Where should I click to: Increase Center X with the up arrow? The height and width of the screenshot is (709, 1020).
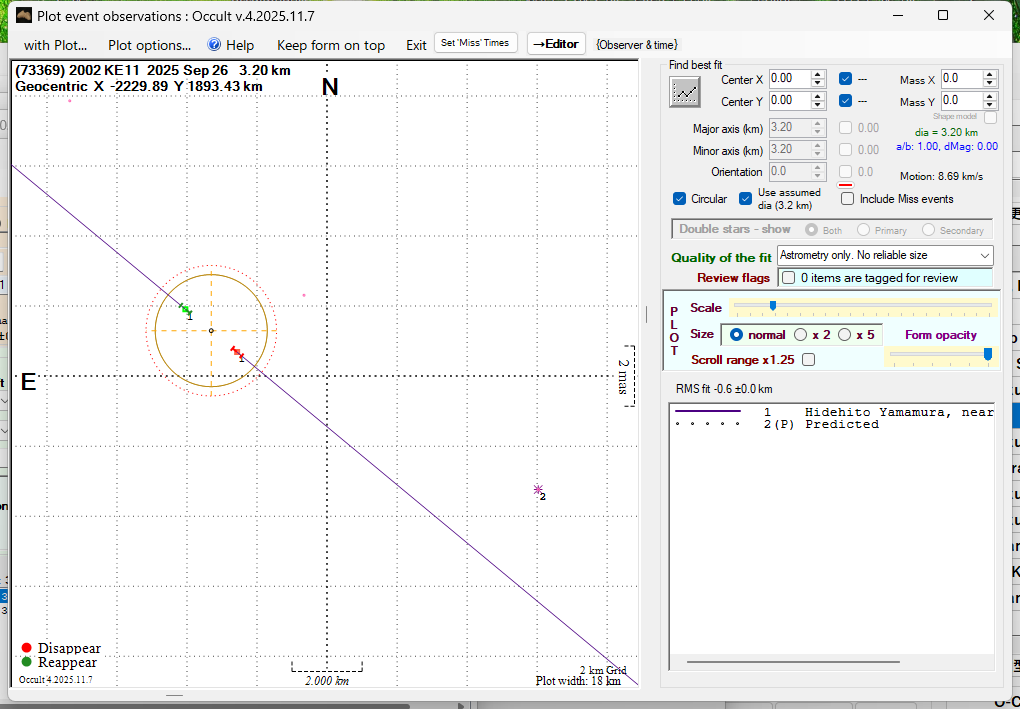point(818,74)
